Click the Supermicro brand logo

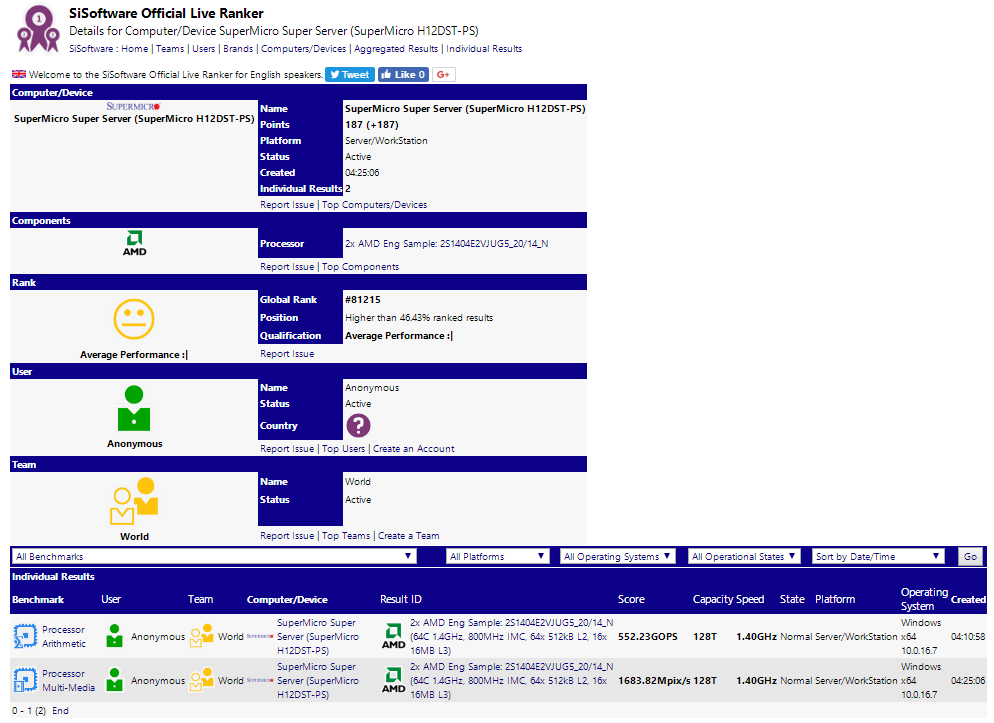133,106
